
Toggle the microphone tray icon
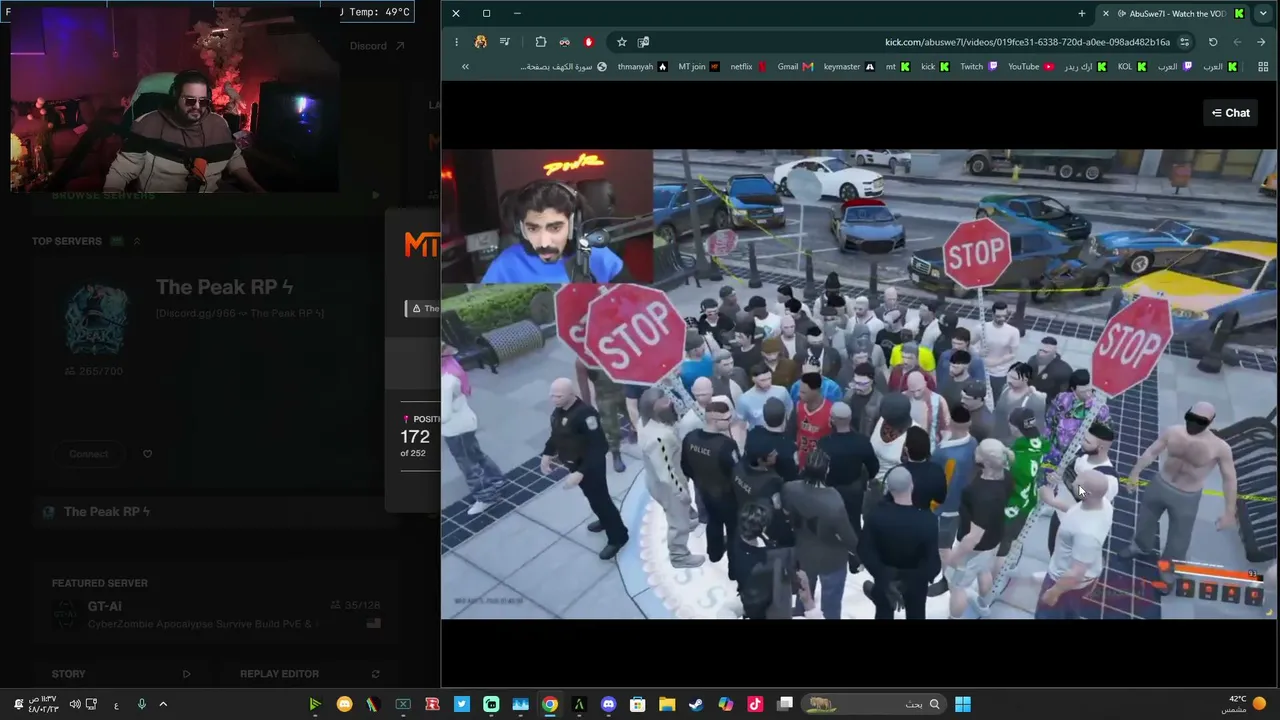coord(141,704)
